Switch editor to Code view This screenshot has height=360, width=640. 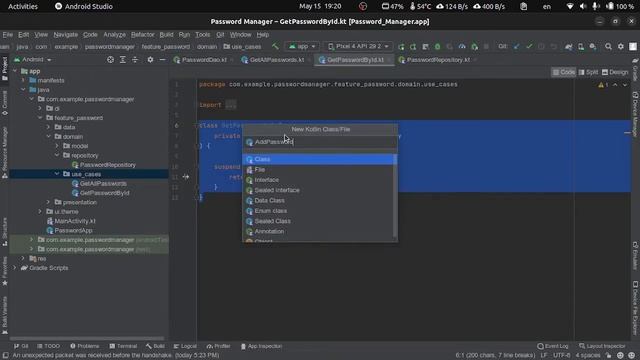(563, 72)
